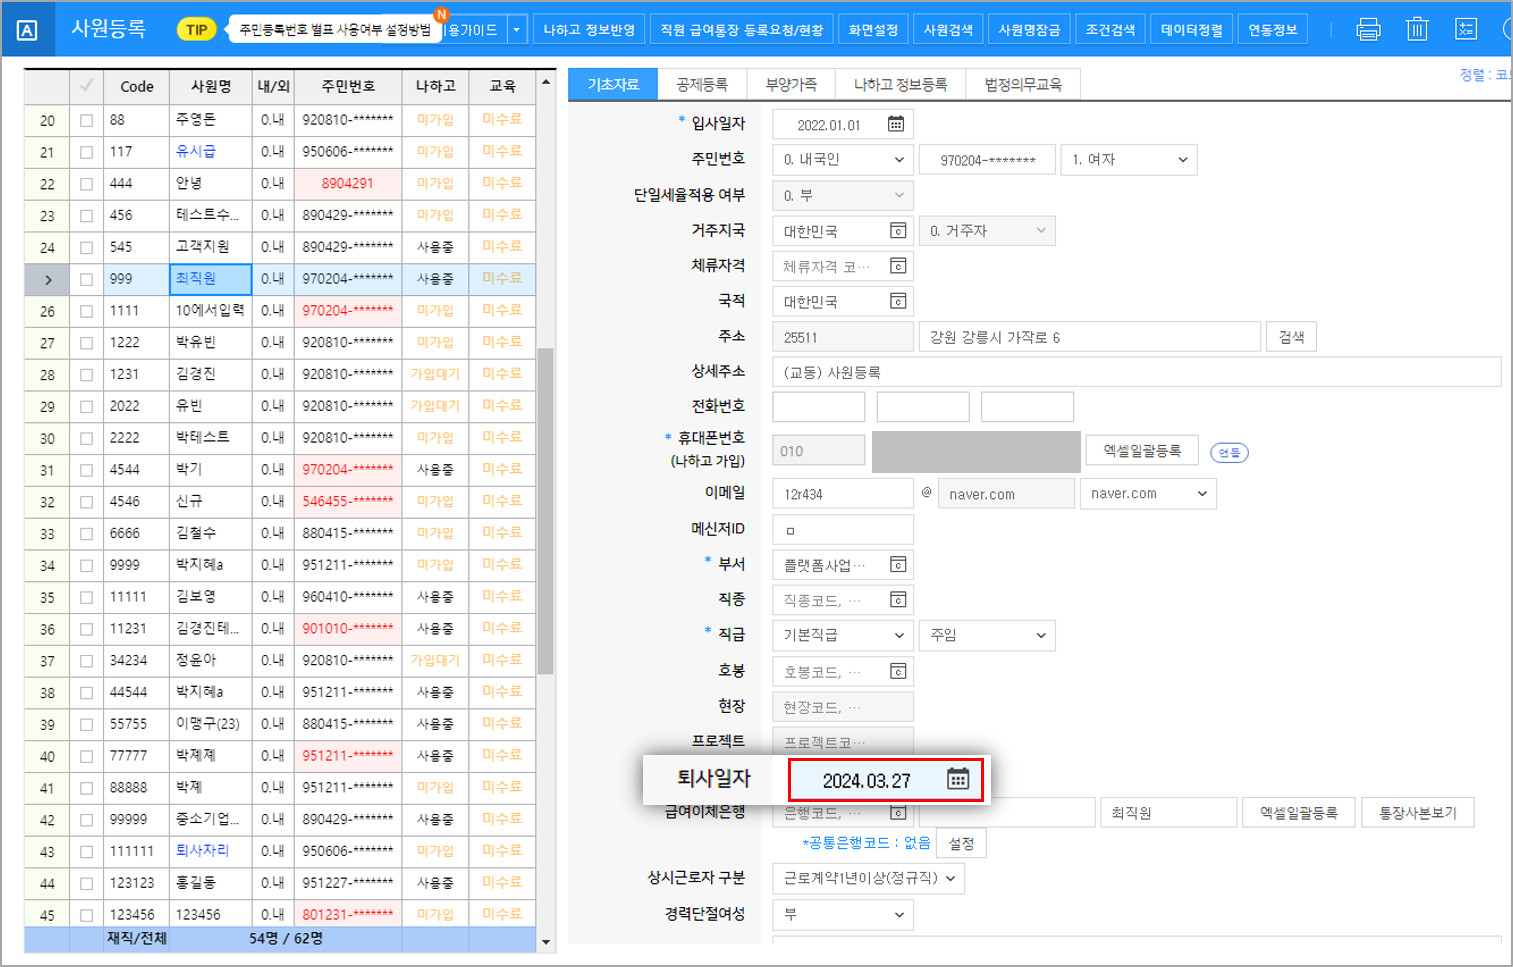Open code lookup icon for 거주지국

(898, 231)
